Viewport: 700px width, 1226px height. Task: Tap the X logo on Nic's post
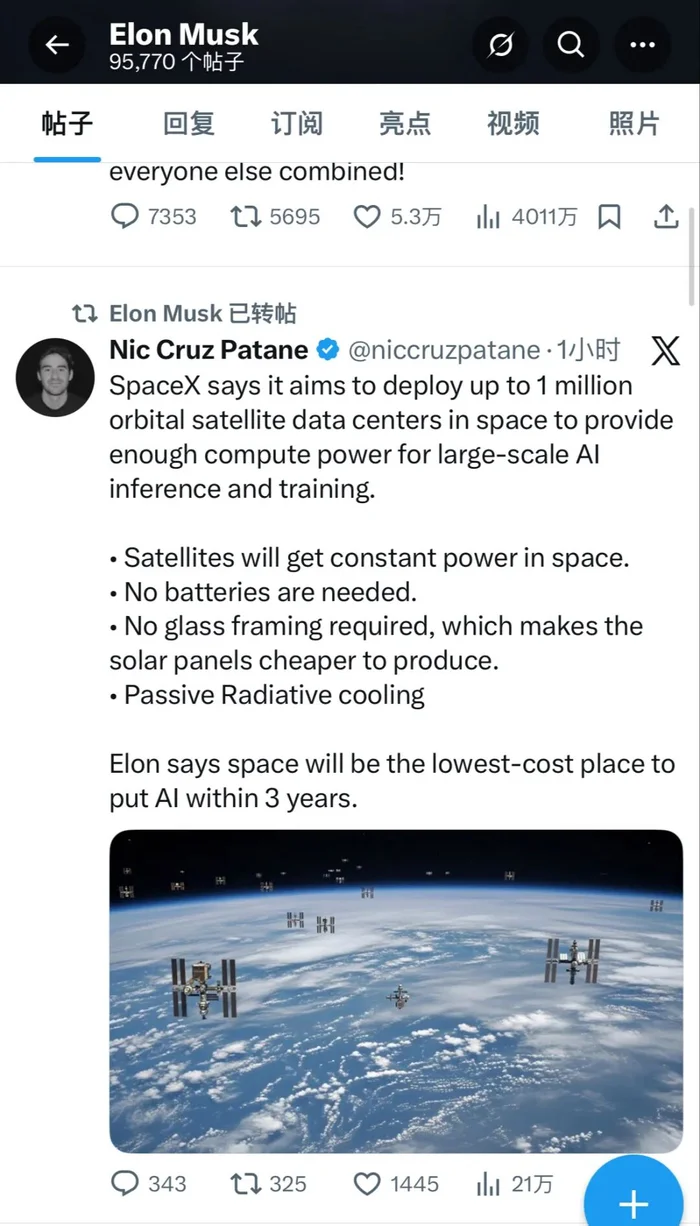tap(665, 350)
